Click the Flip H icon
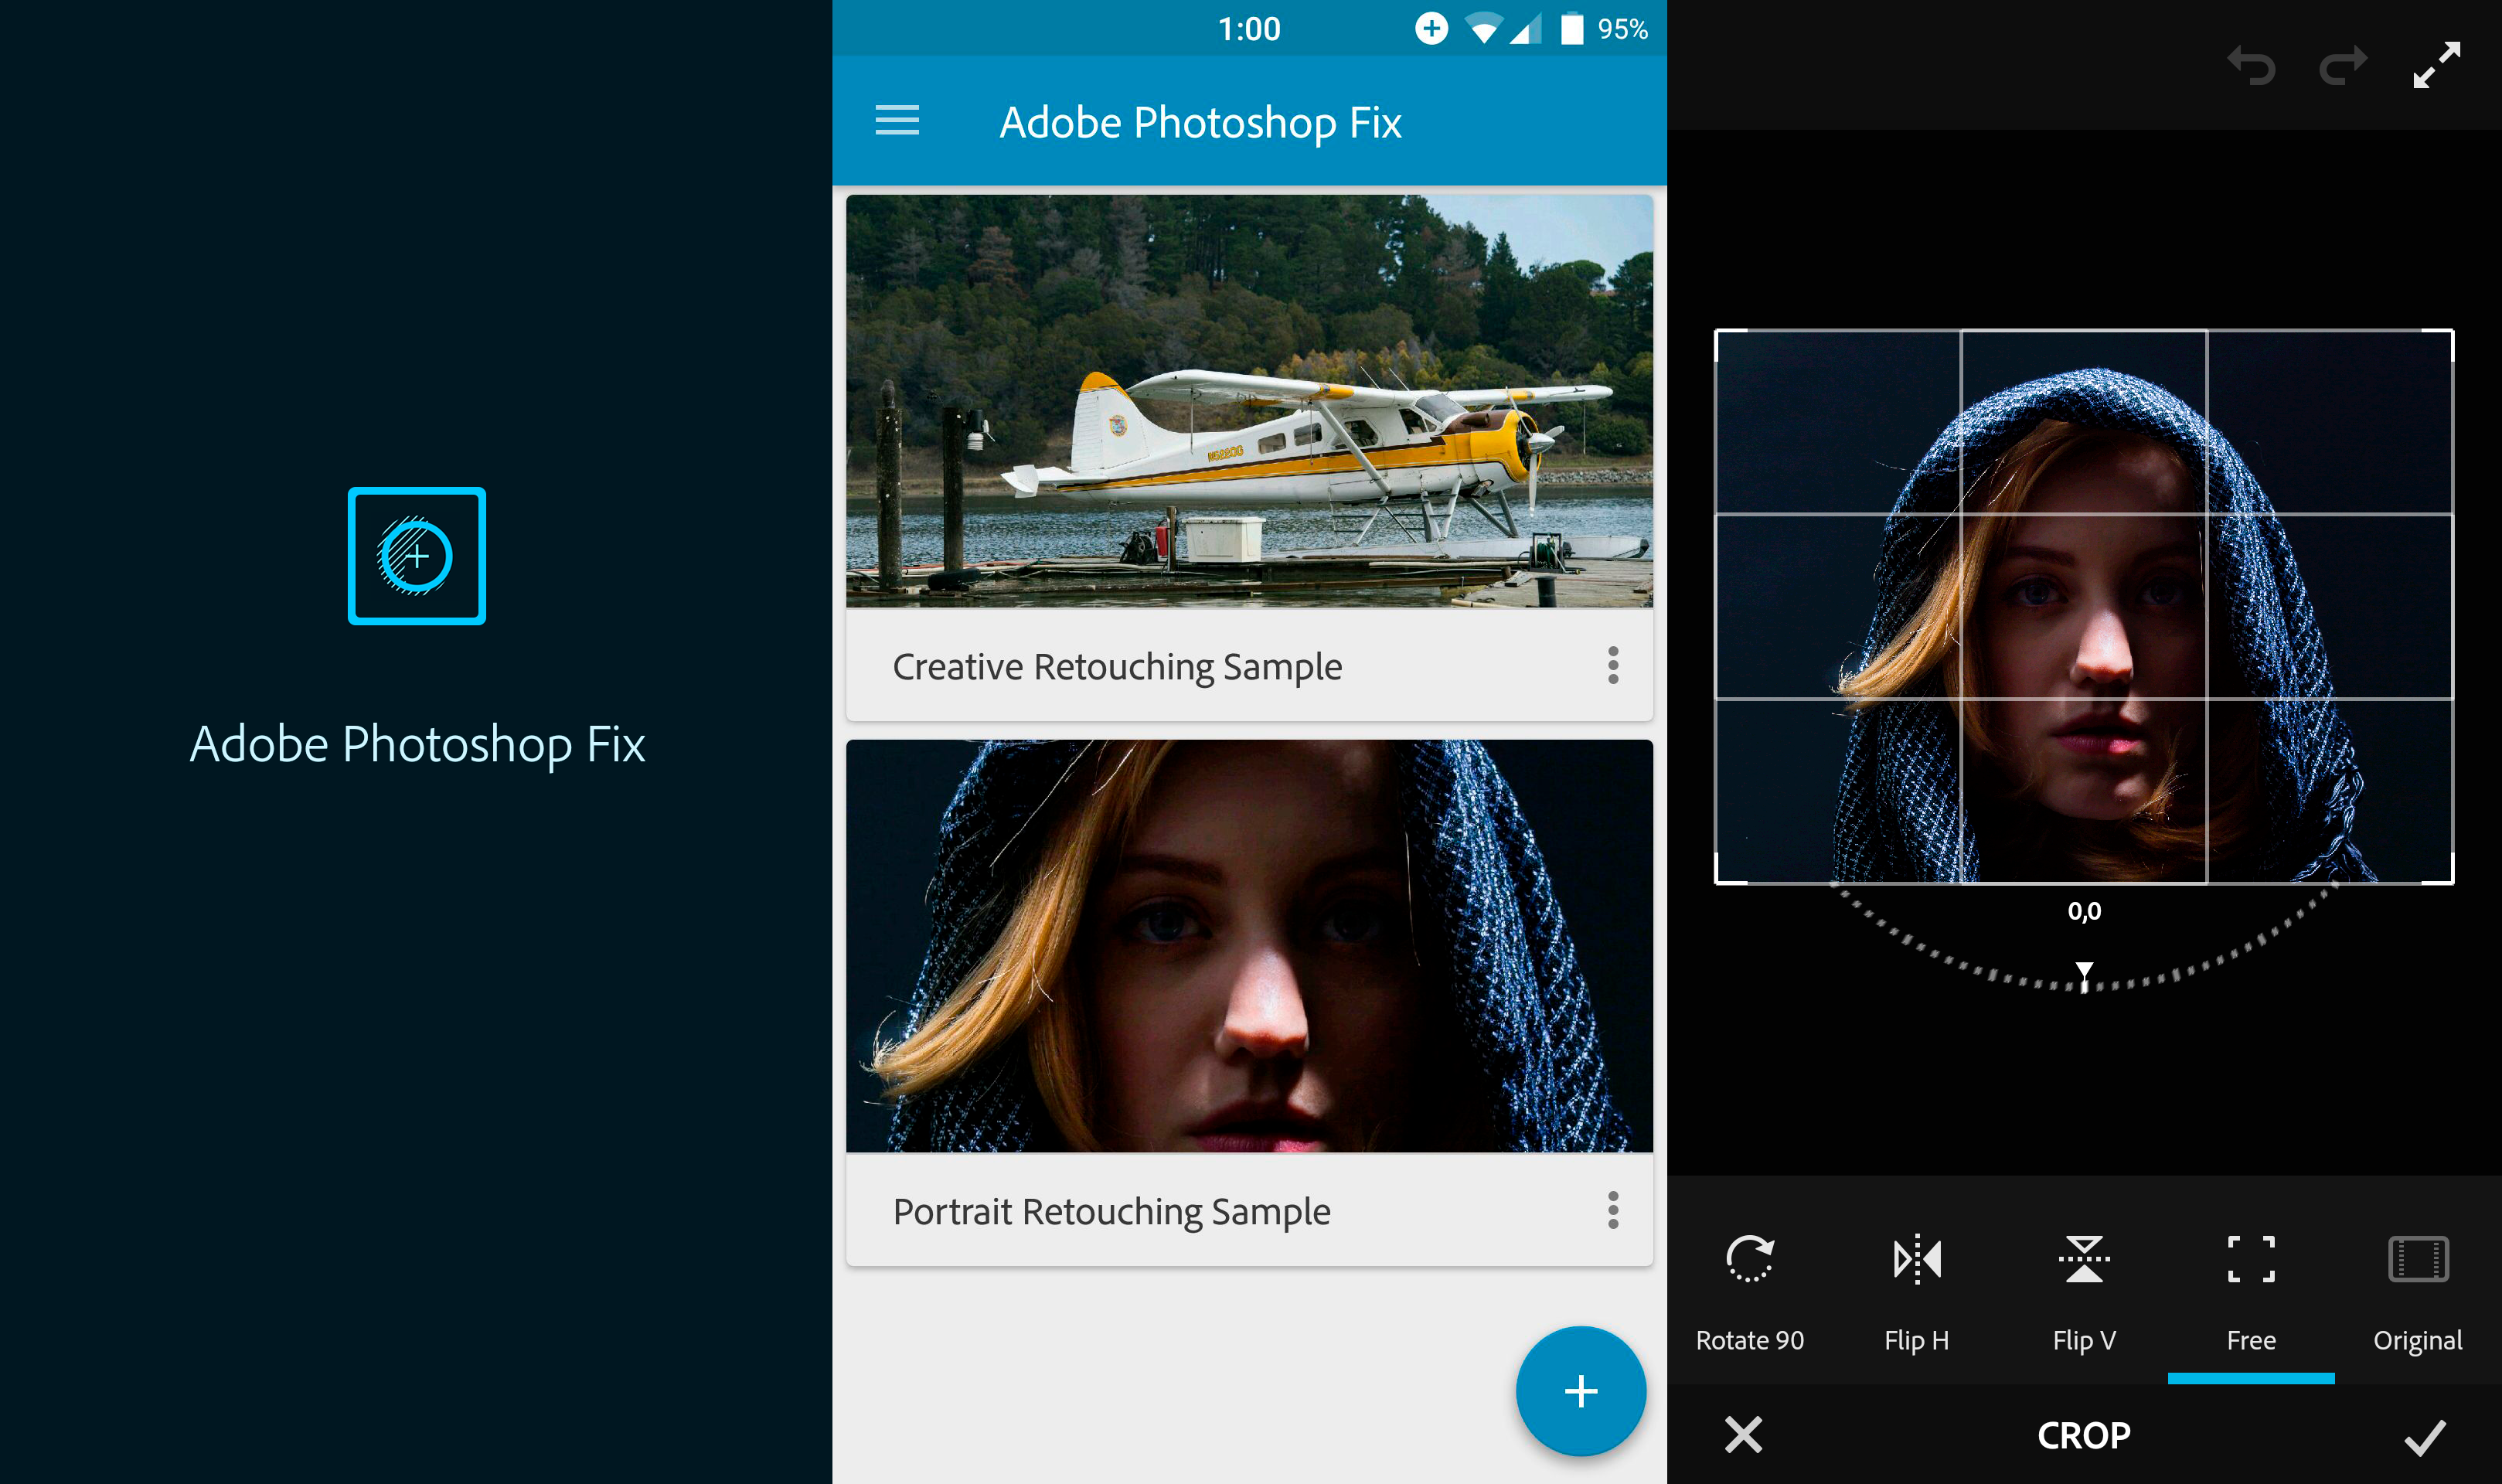Image resolution: width=2502 pixels, height=1484 pixels. 1916,1258
